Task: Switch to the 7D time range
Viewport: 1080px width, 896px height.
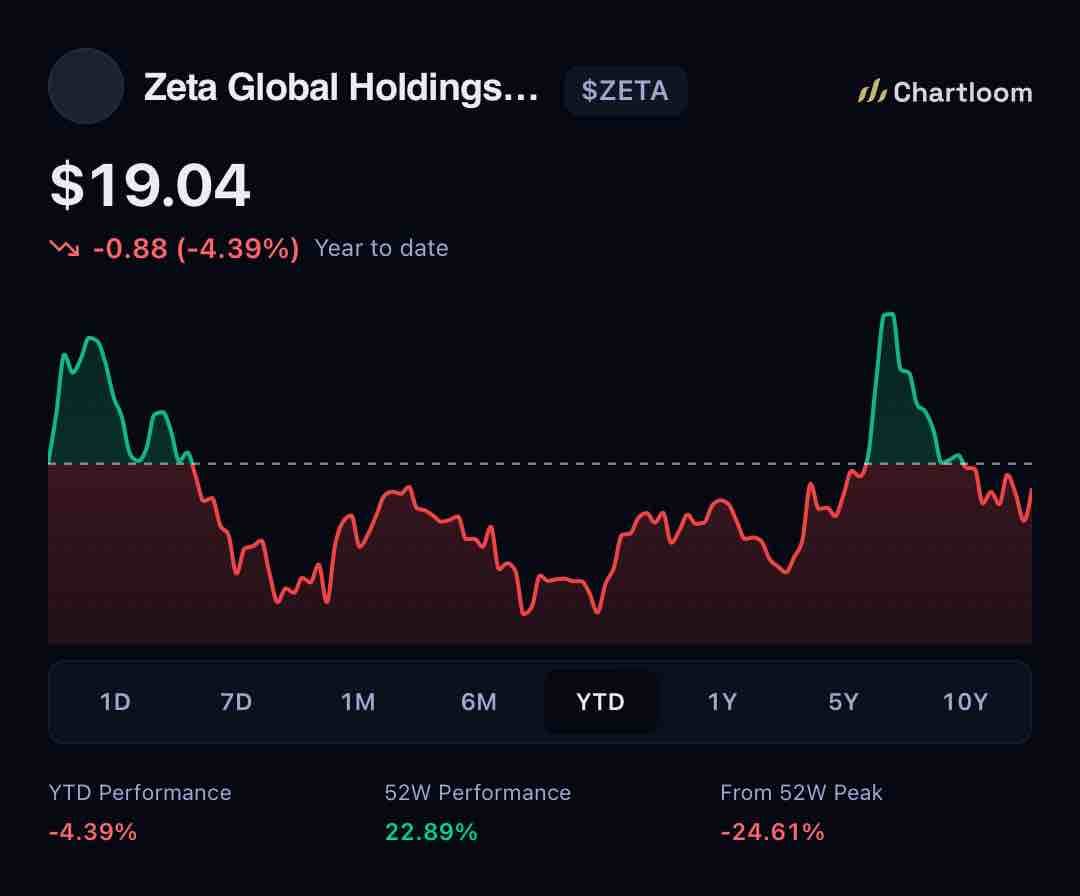Action: point(236,702)
